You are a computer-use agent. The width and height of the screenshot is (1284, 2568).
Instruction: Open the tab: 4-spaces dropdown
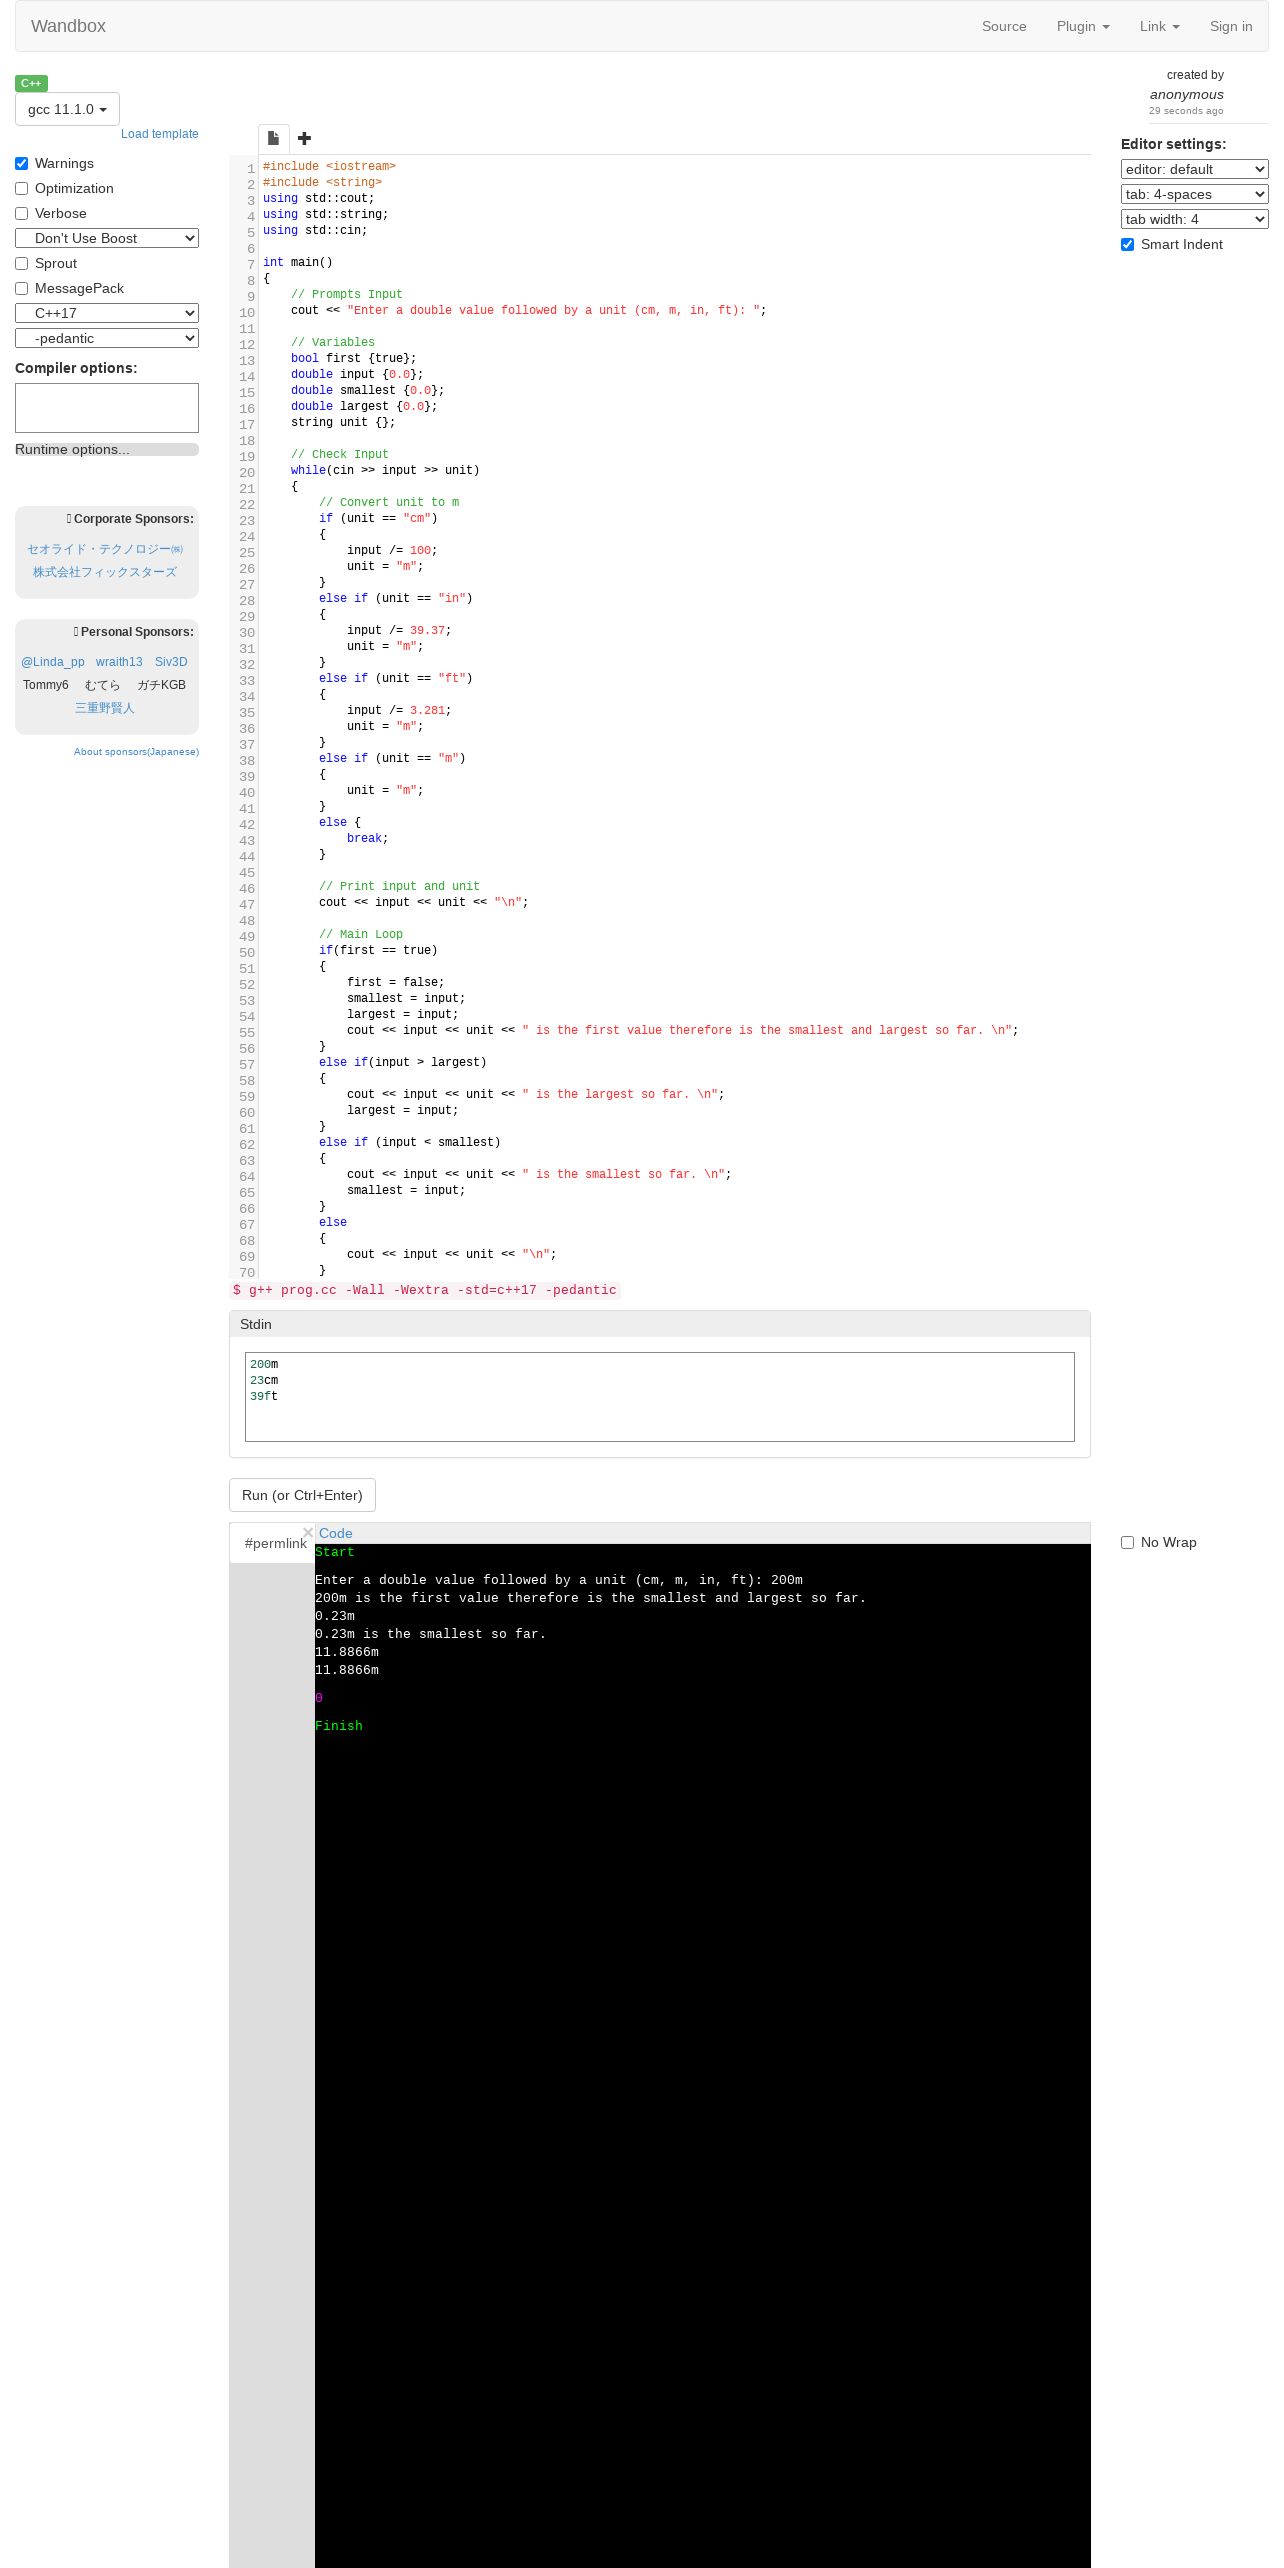coord(1194,194)
